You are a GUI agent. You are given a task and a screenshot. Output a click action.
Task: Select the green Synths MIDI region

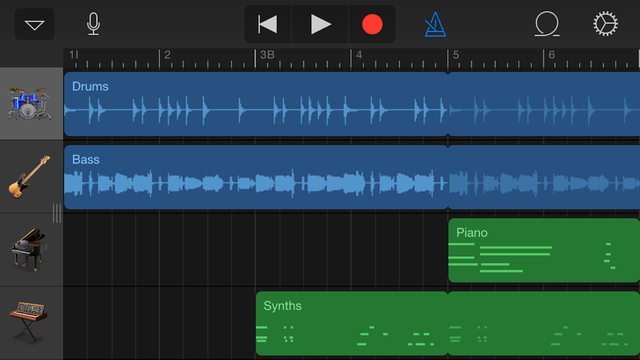352,323
